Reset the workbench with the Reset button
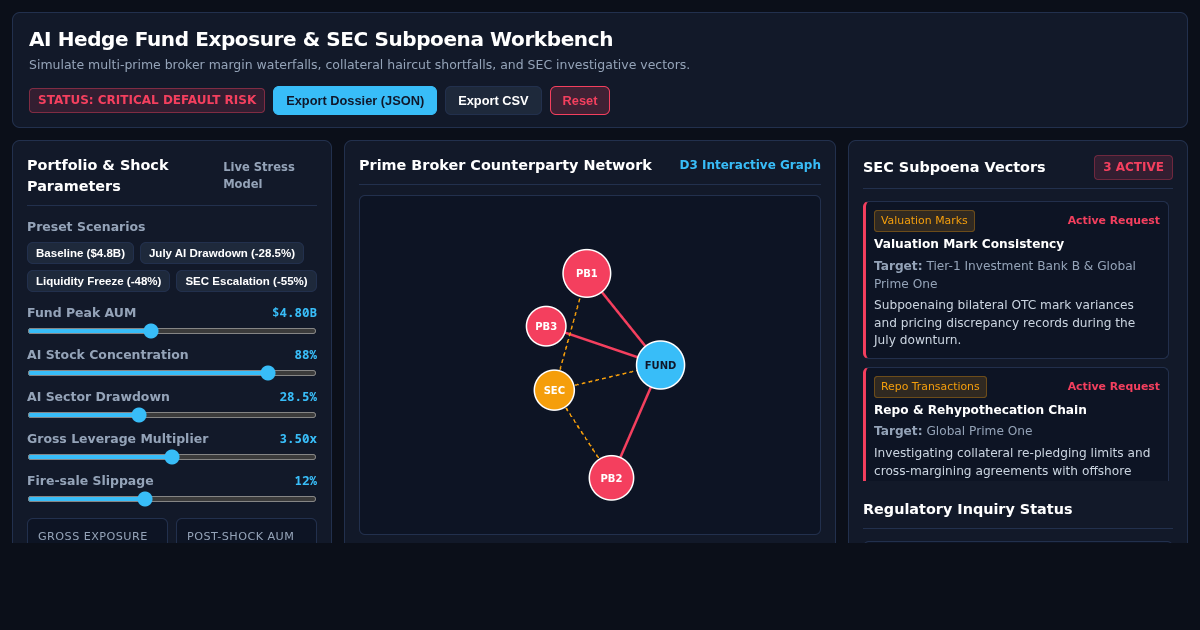1200x630 pixels. click(x=580, y=100)
